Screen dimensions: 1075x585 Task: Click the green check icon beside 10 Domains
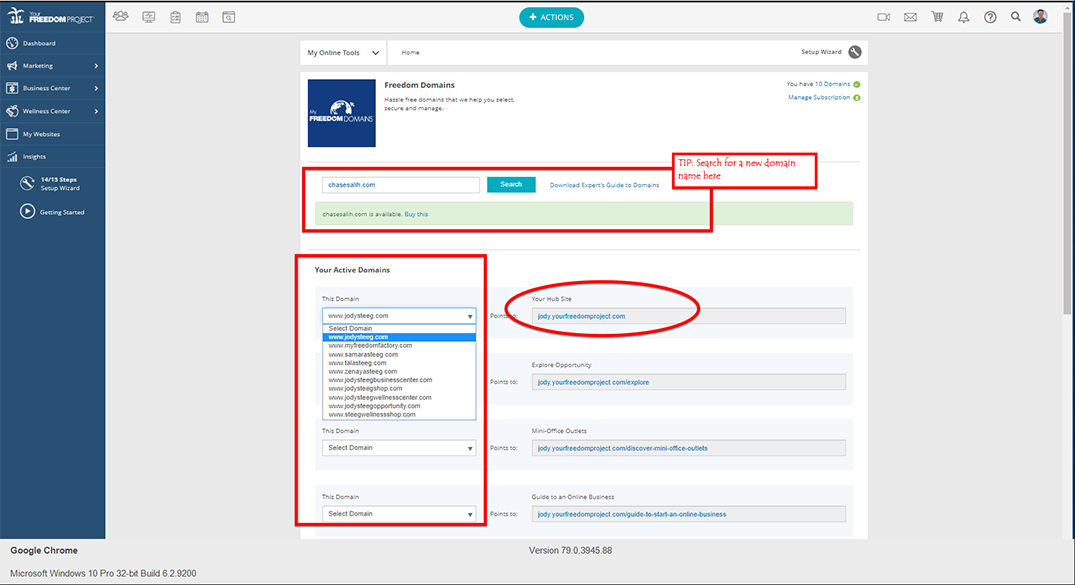point(857,84)
